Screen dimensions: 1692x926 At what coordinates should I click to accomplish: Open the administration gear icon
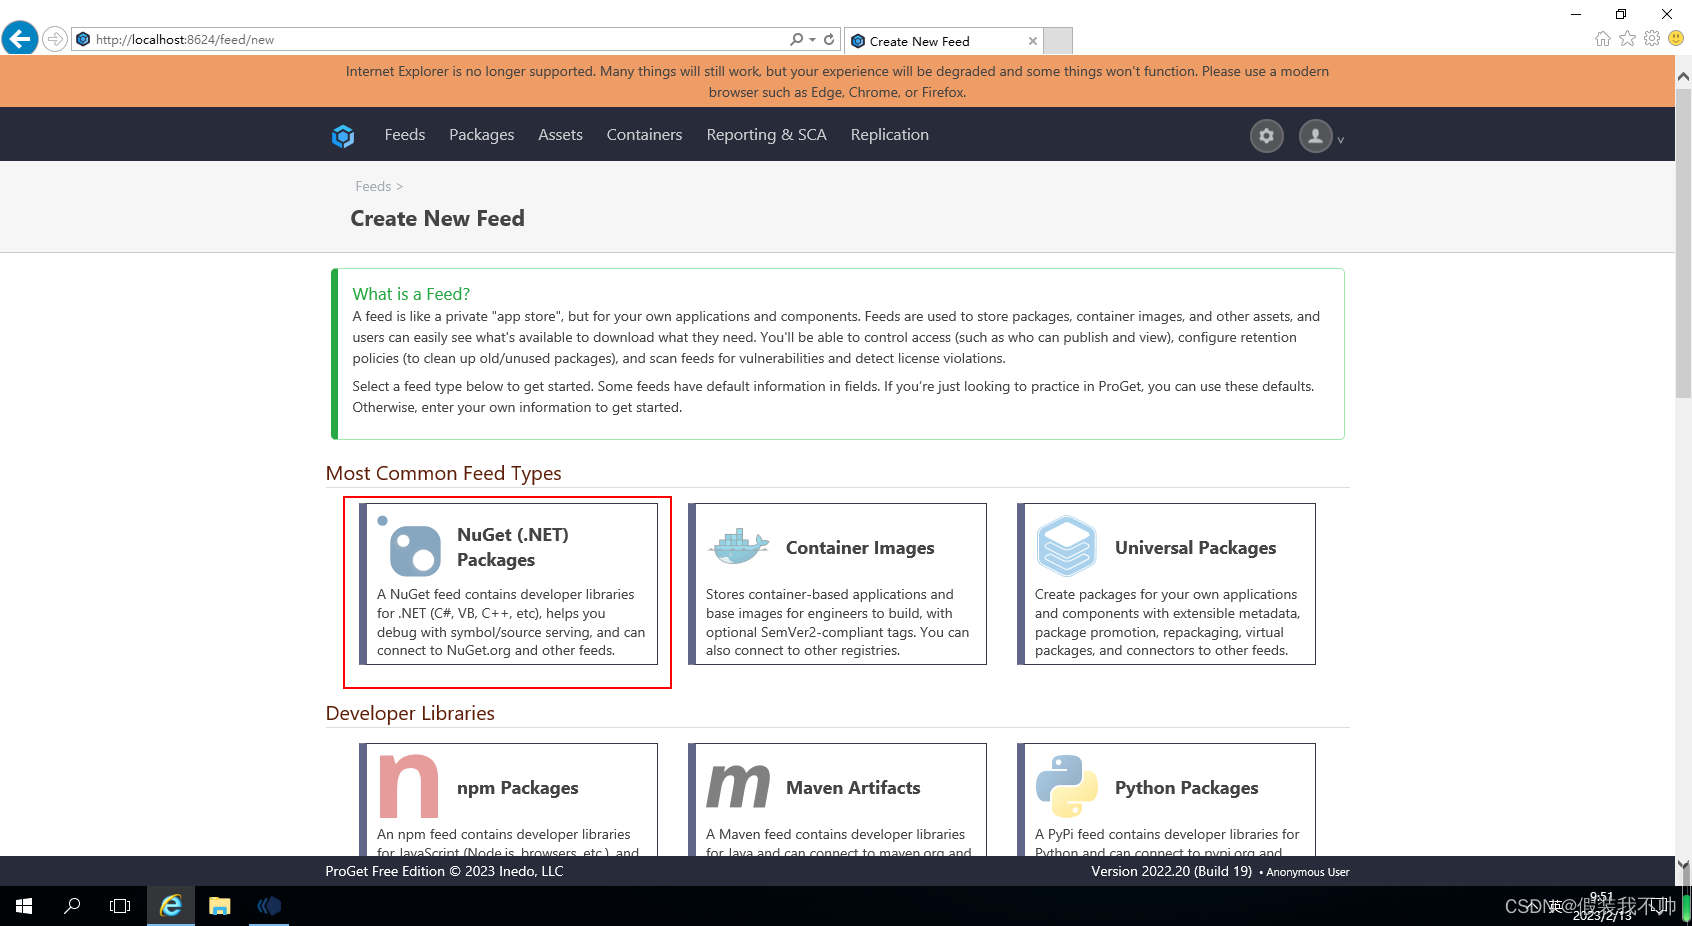(x=1267, y=136)
